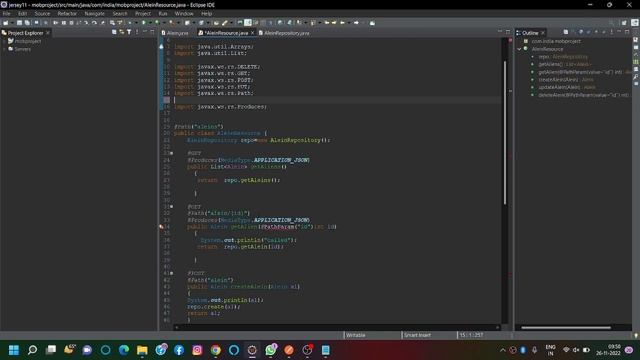Click the Save icon in toolbar
This screenshot has height=360, width=640.
(19, 23)
